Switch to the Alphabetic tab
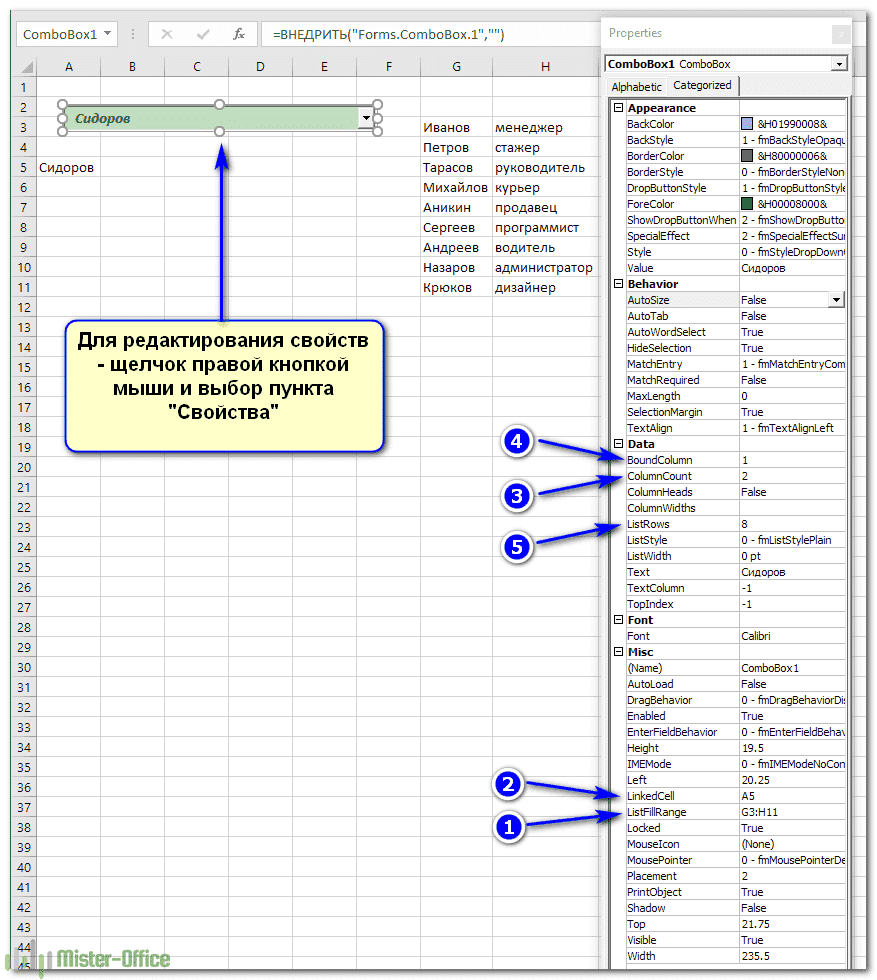Image resolution: width=877 pixels, height=980 pixels. pyautogui.click(x=637, y=86)
